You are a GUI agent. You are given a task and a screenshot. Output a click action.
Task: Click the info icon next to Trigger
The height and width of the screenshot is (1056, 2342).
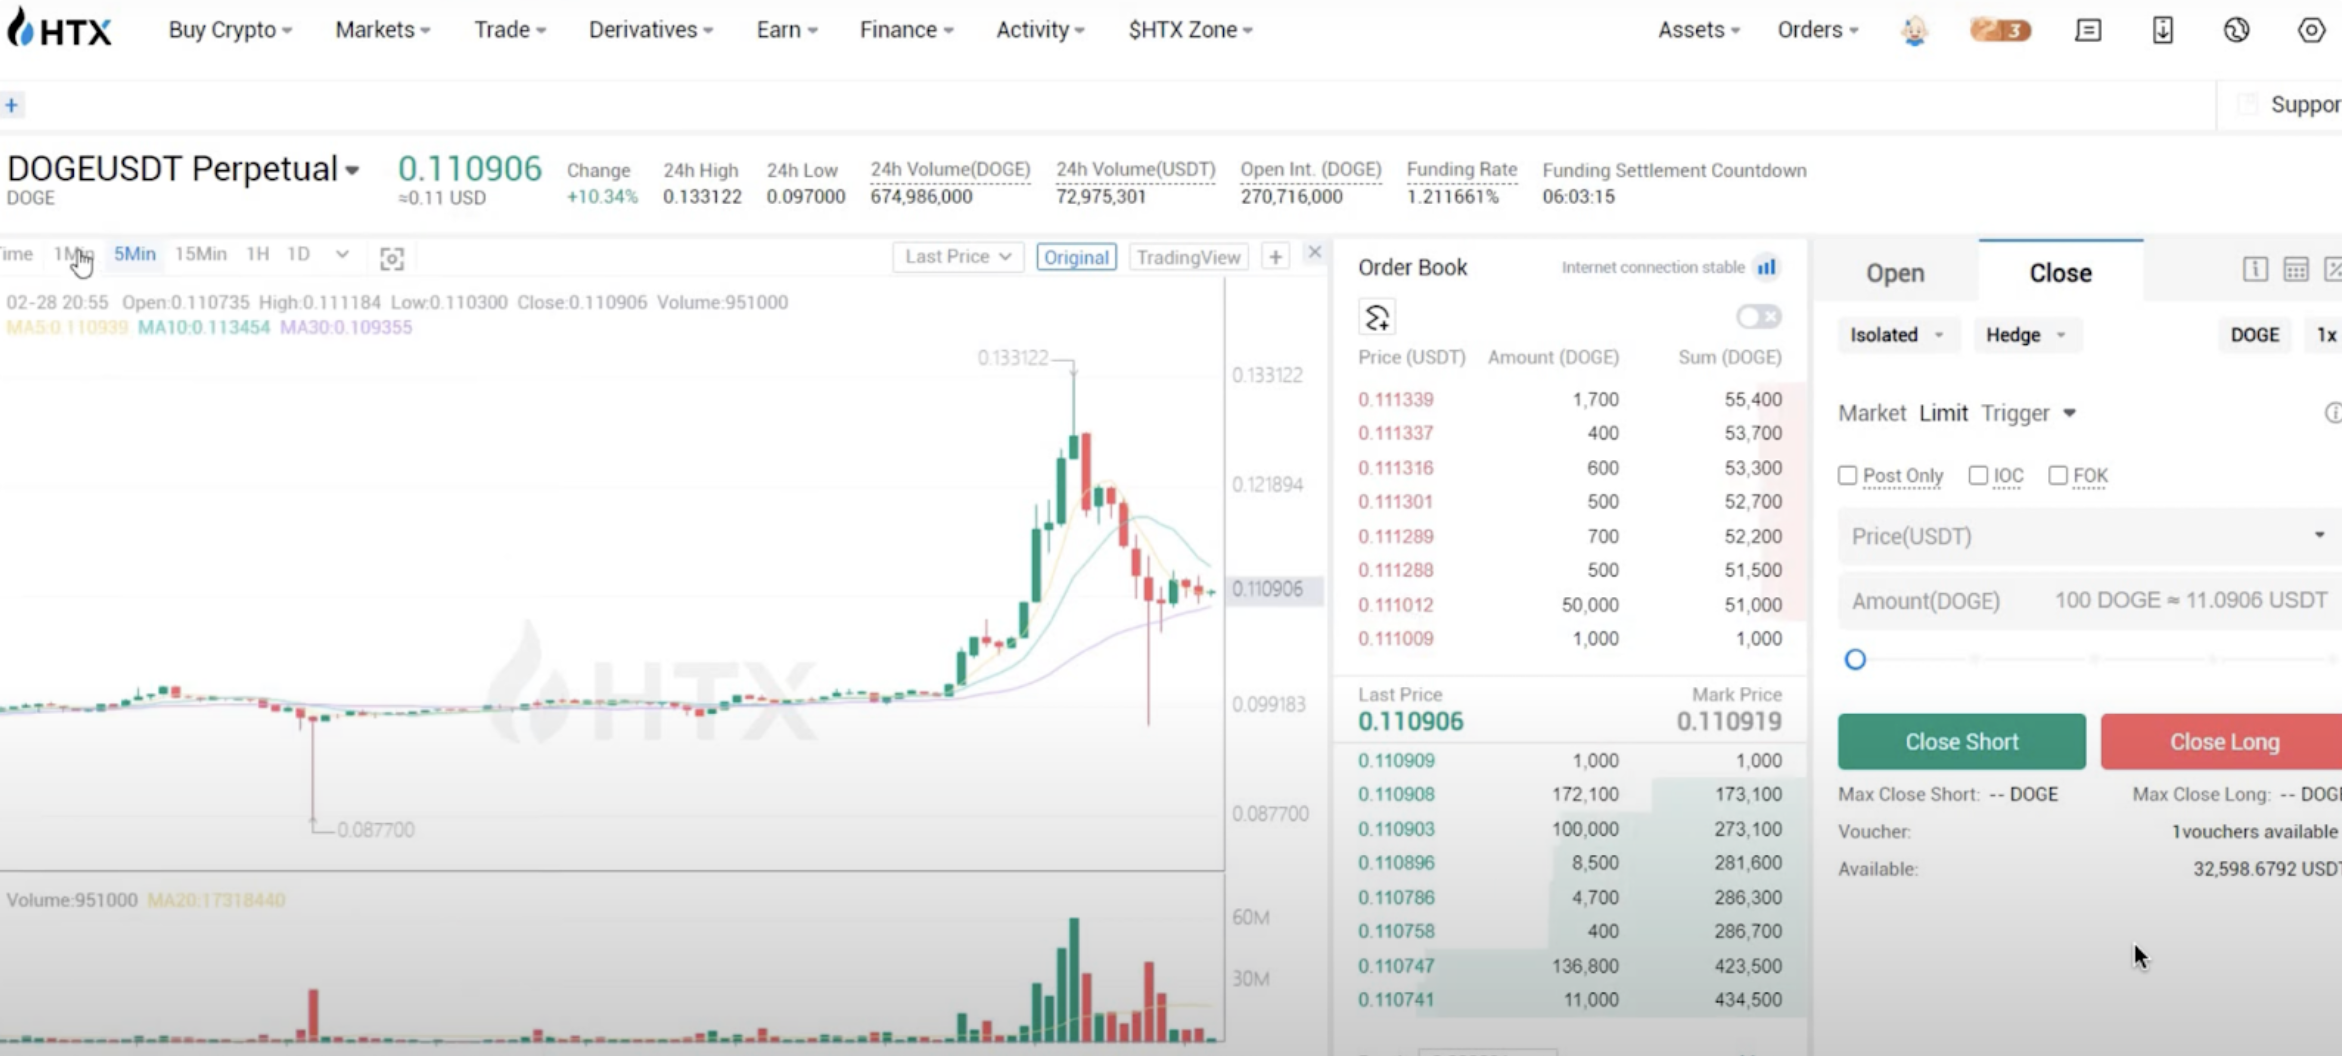click(x=2333, y=413)
